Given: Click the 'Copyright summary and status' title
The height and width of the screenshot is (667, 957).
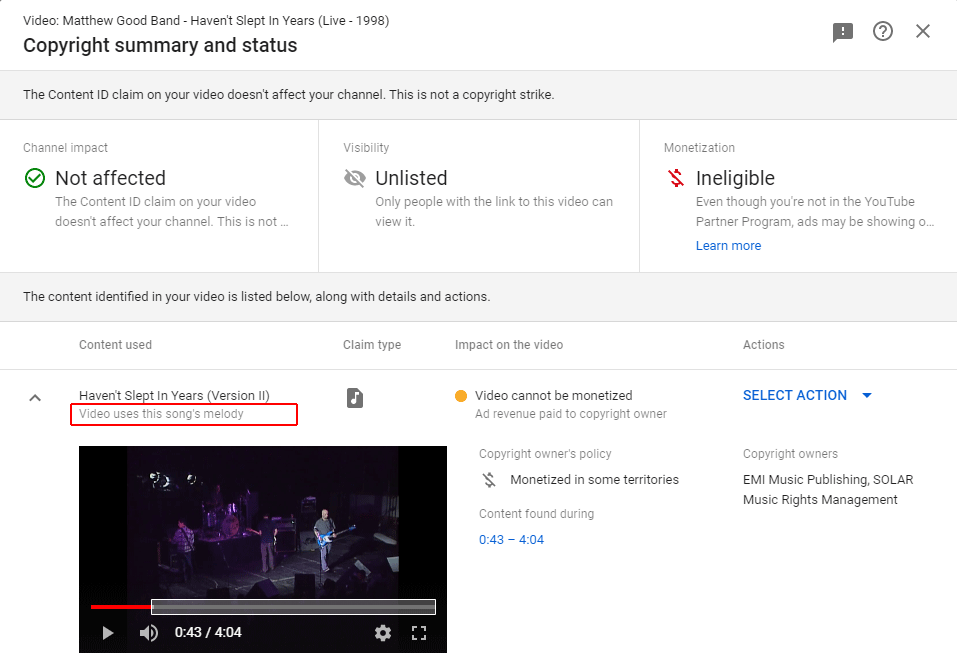Looking at the screenshot, I should tap(160, 45).
